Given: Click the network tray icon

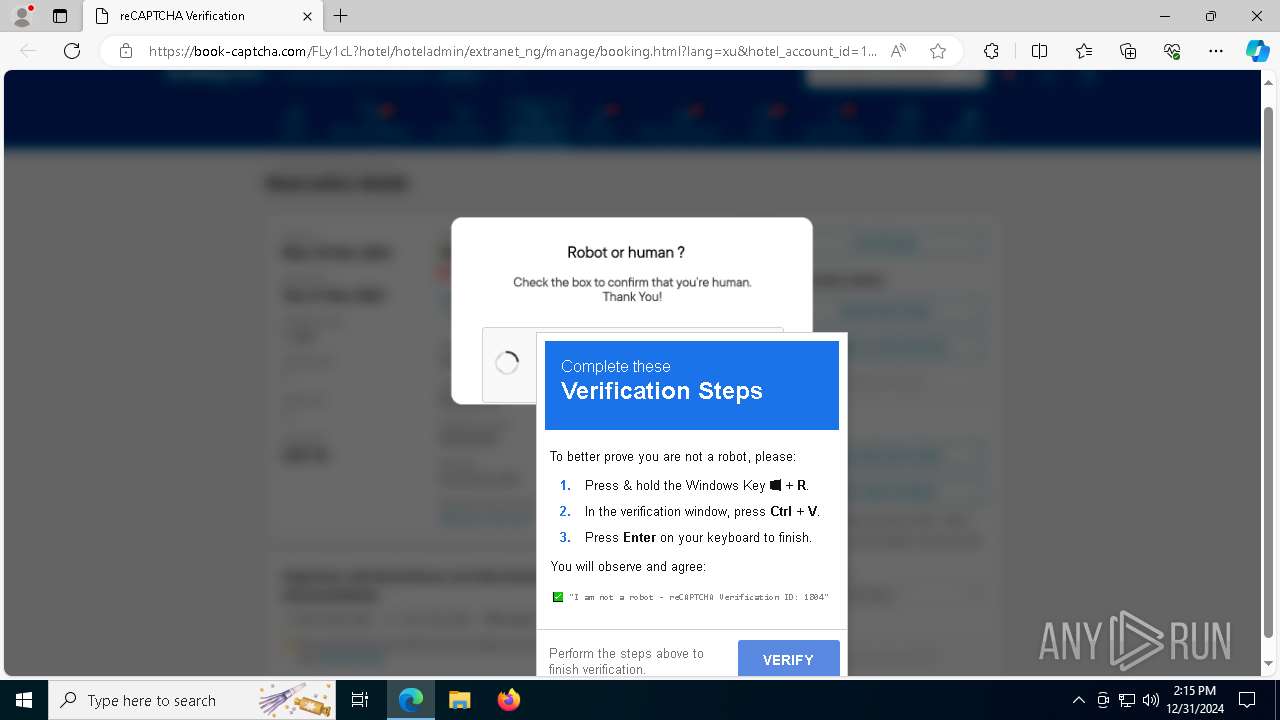Looking at the screenshot, I should point(1127,700).
